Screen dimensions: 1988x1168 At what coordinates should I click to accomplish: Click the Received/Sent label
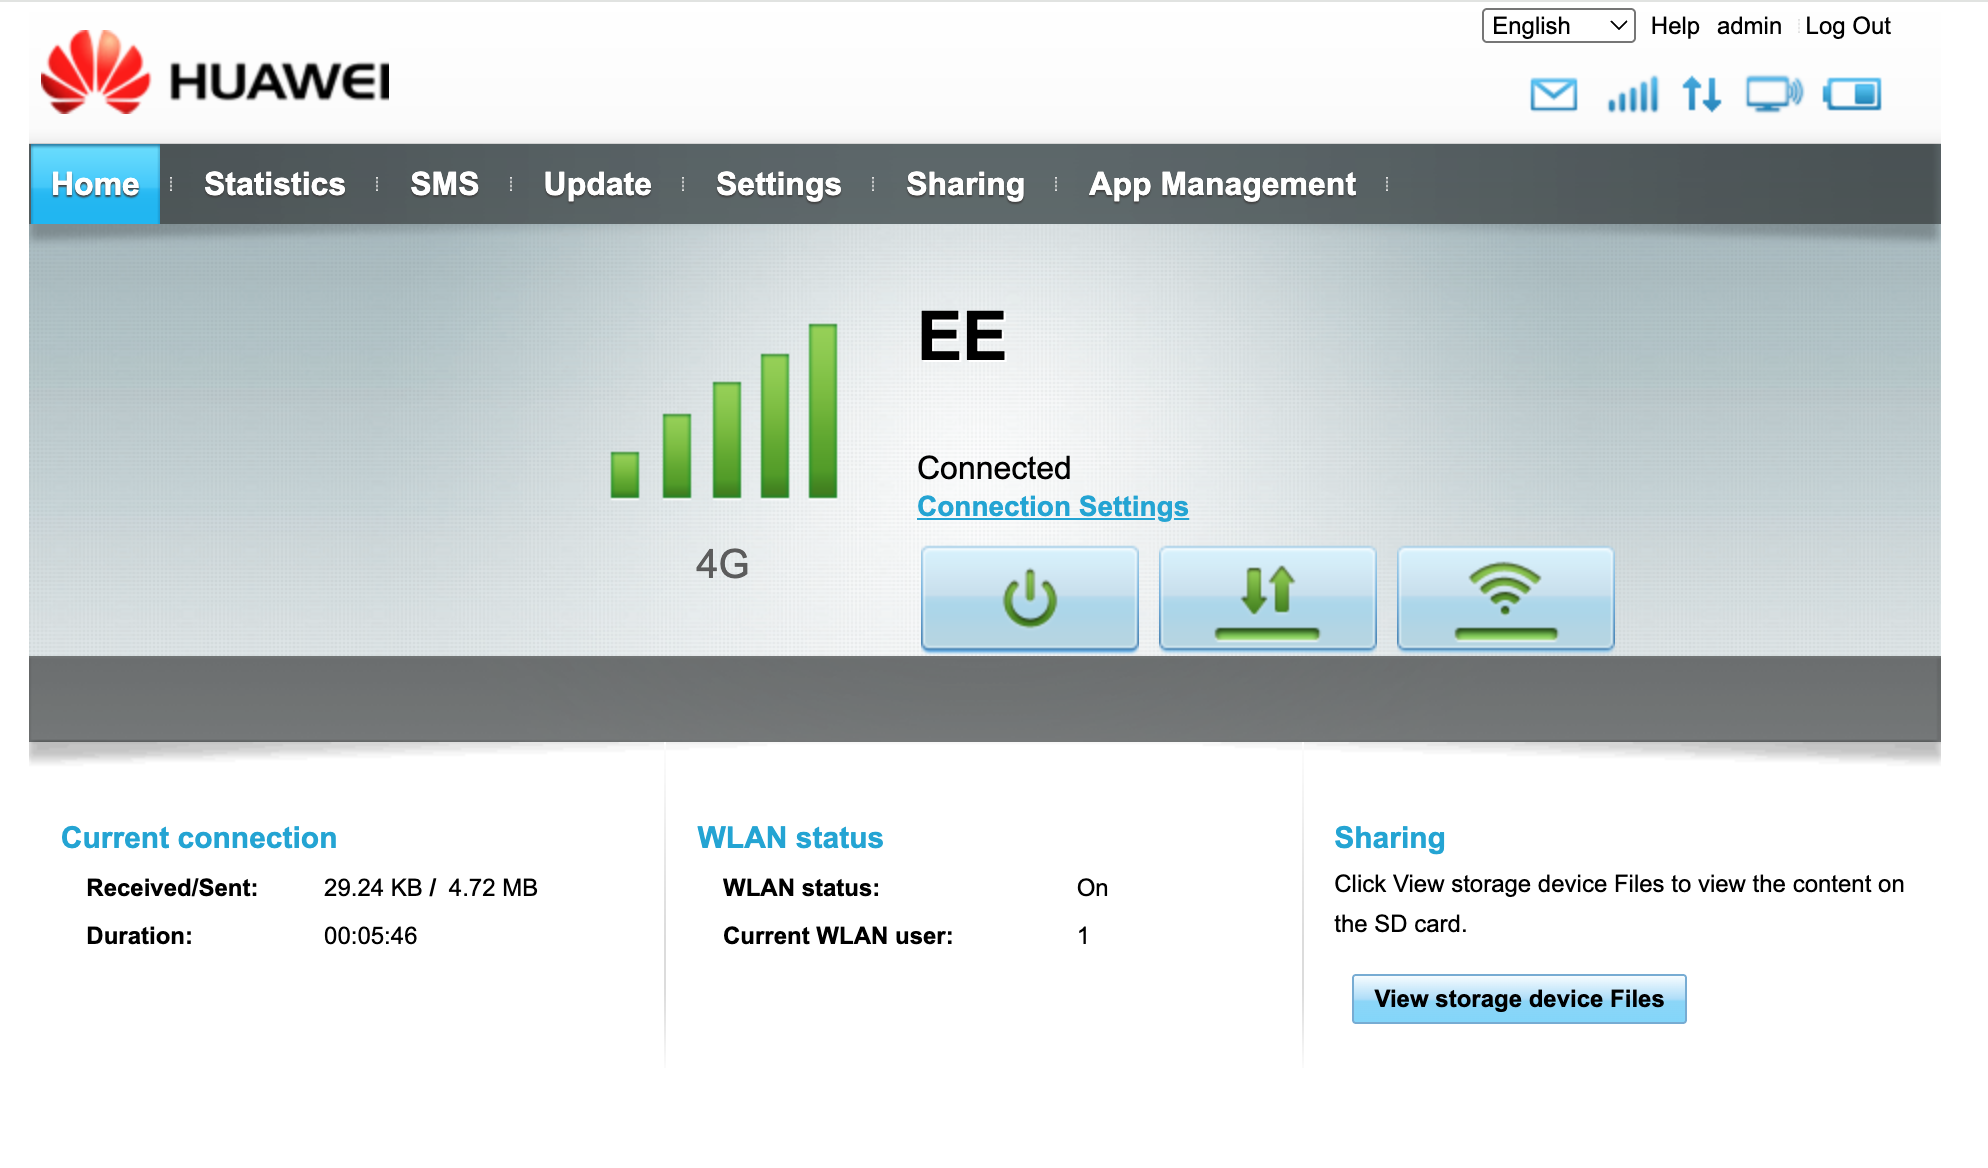tap(172, 888)
